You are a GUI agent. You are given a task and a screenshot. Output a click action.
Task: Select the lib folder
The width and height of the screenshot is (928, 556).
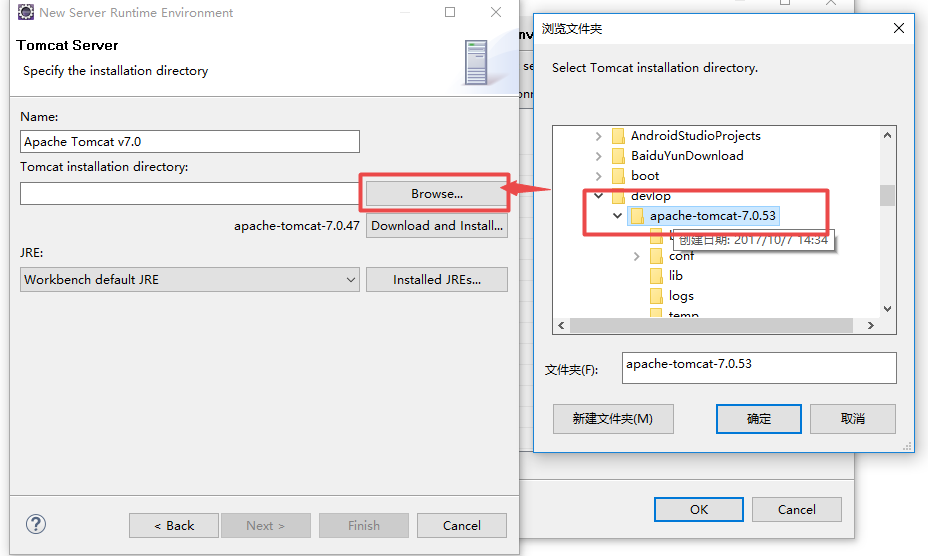point(675,275)
